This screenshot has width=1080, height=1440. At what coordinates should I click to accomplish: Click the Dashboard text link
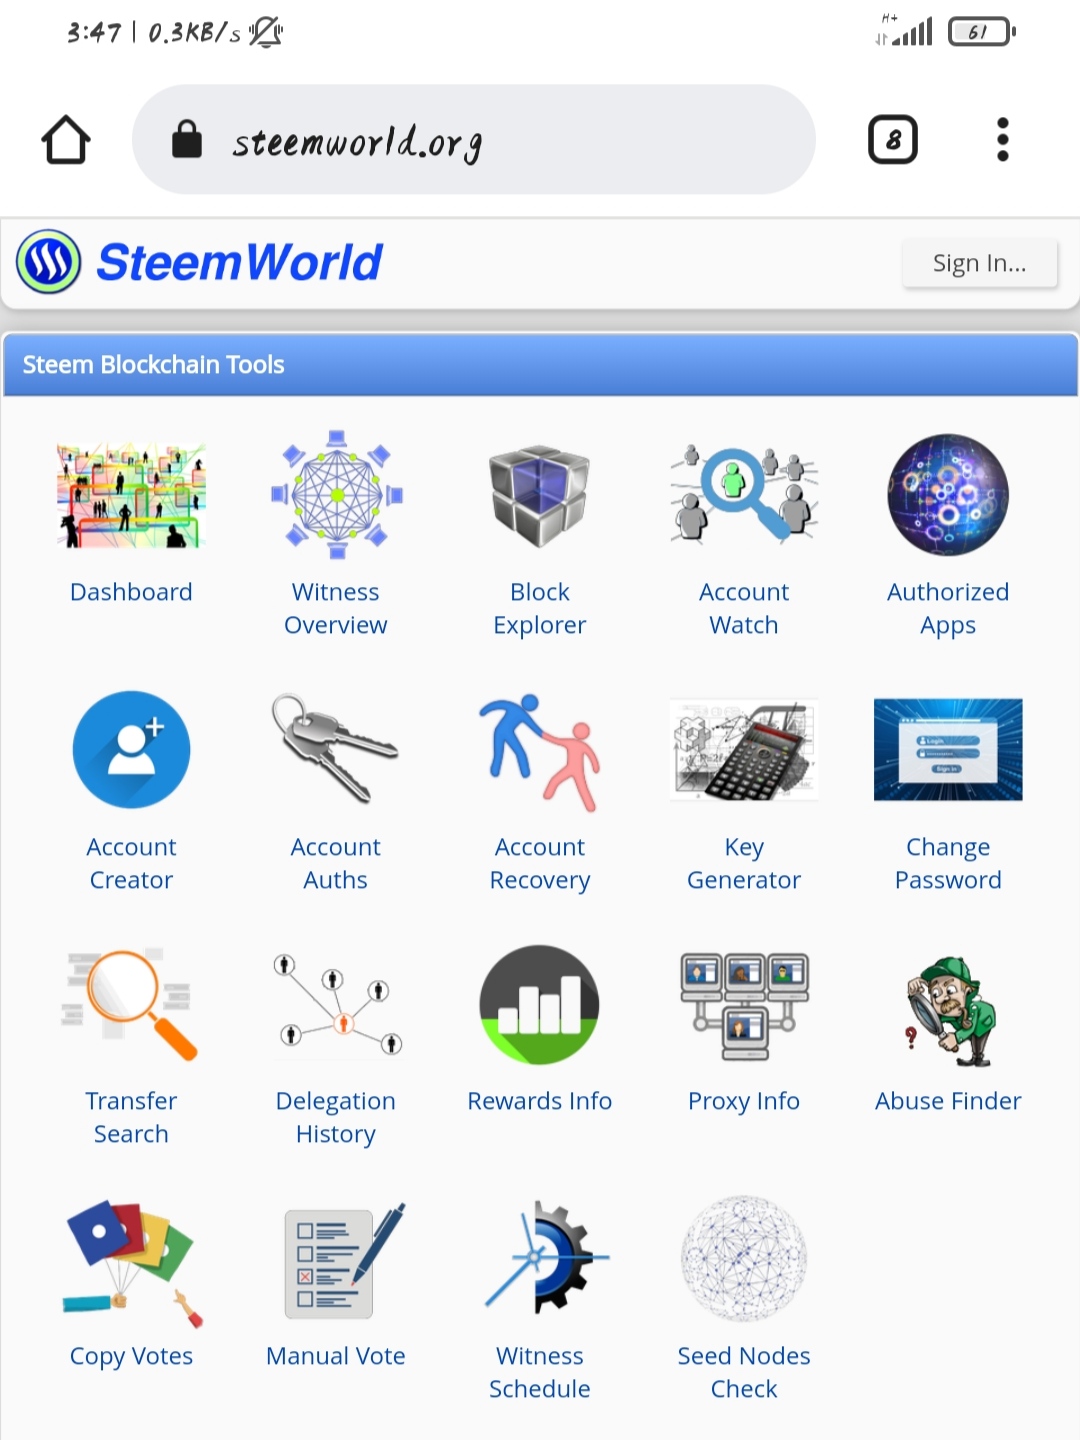(x=131, y=592)
